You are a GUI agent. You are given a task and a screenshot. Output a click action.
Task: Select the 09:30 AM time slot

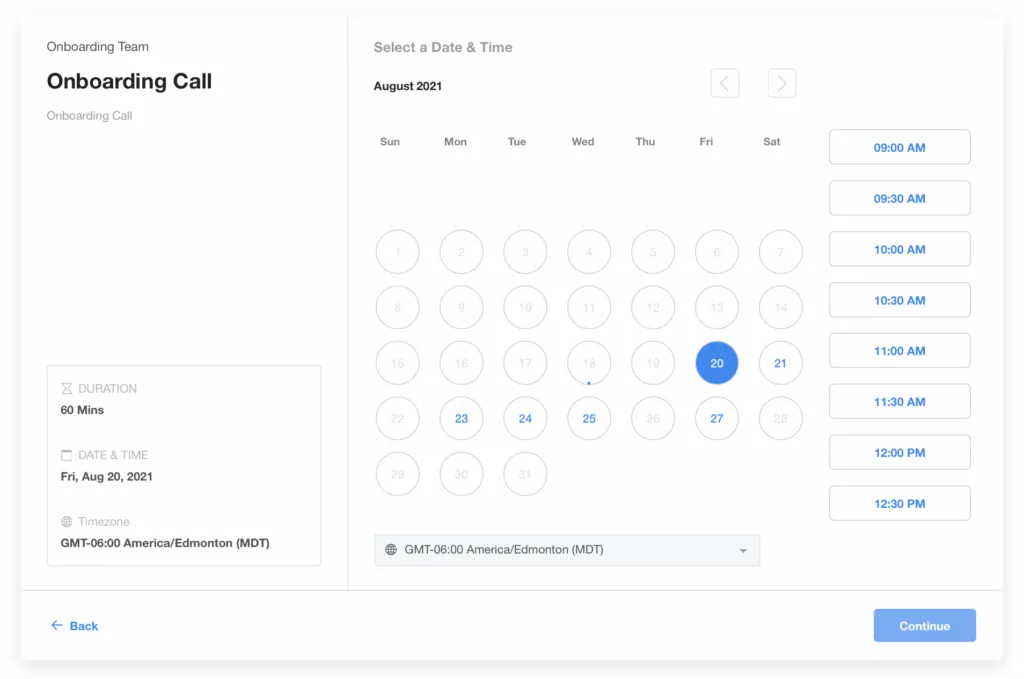click(899, 198)
